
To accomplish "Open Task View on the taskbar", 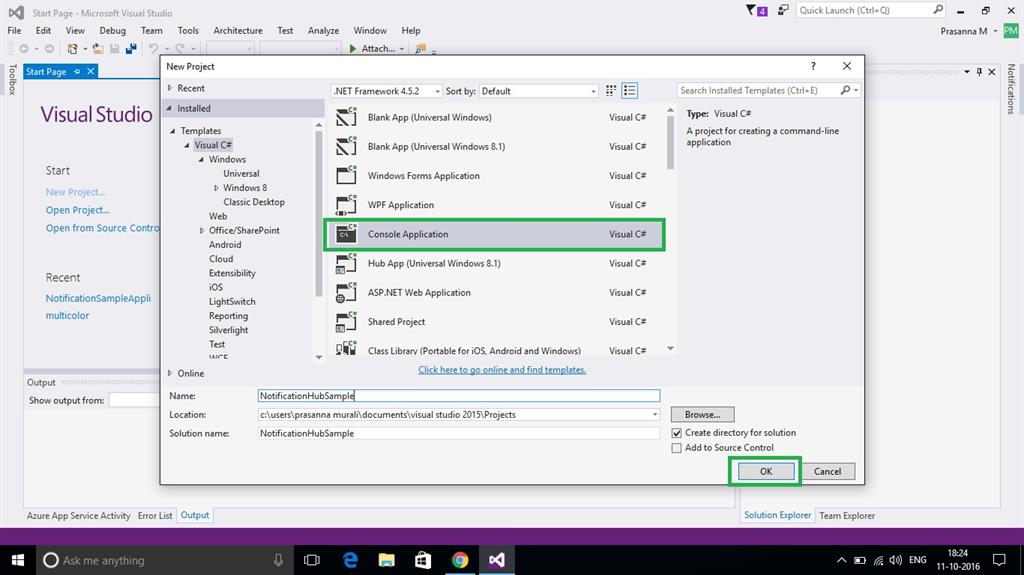I will coord(312,560).
